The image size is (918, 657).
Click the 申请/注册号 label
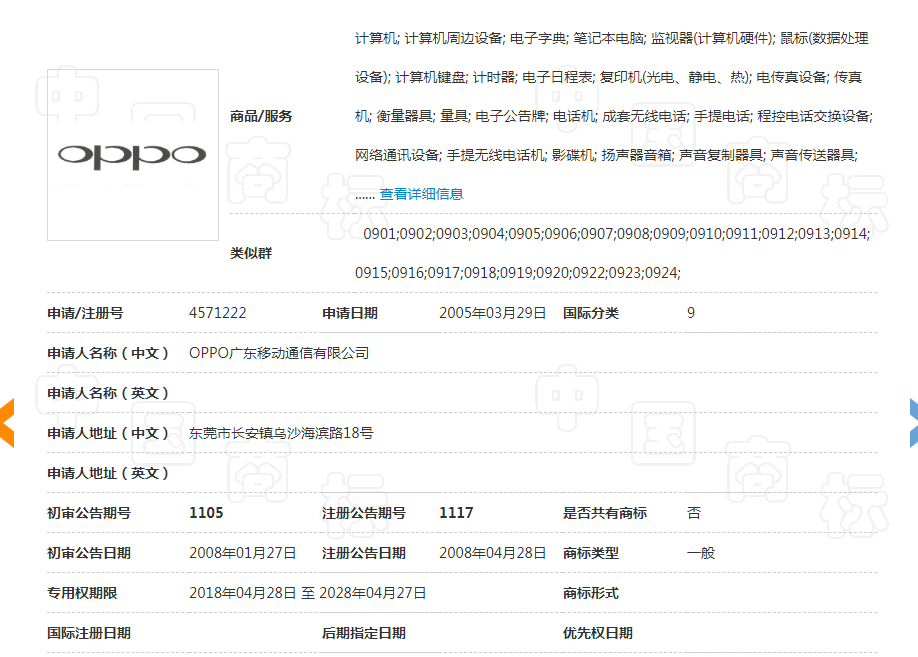point(85,313)
